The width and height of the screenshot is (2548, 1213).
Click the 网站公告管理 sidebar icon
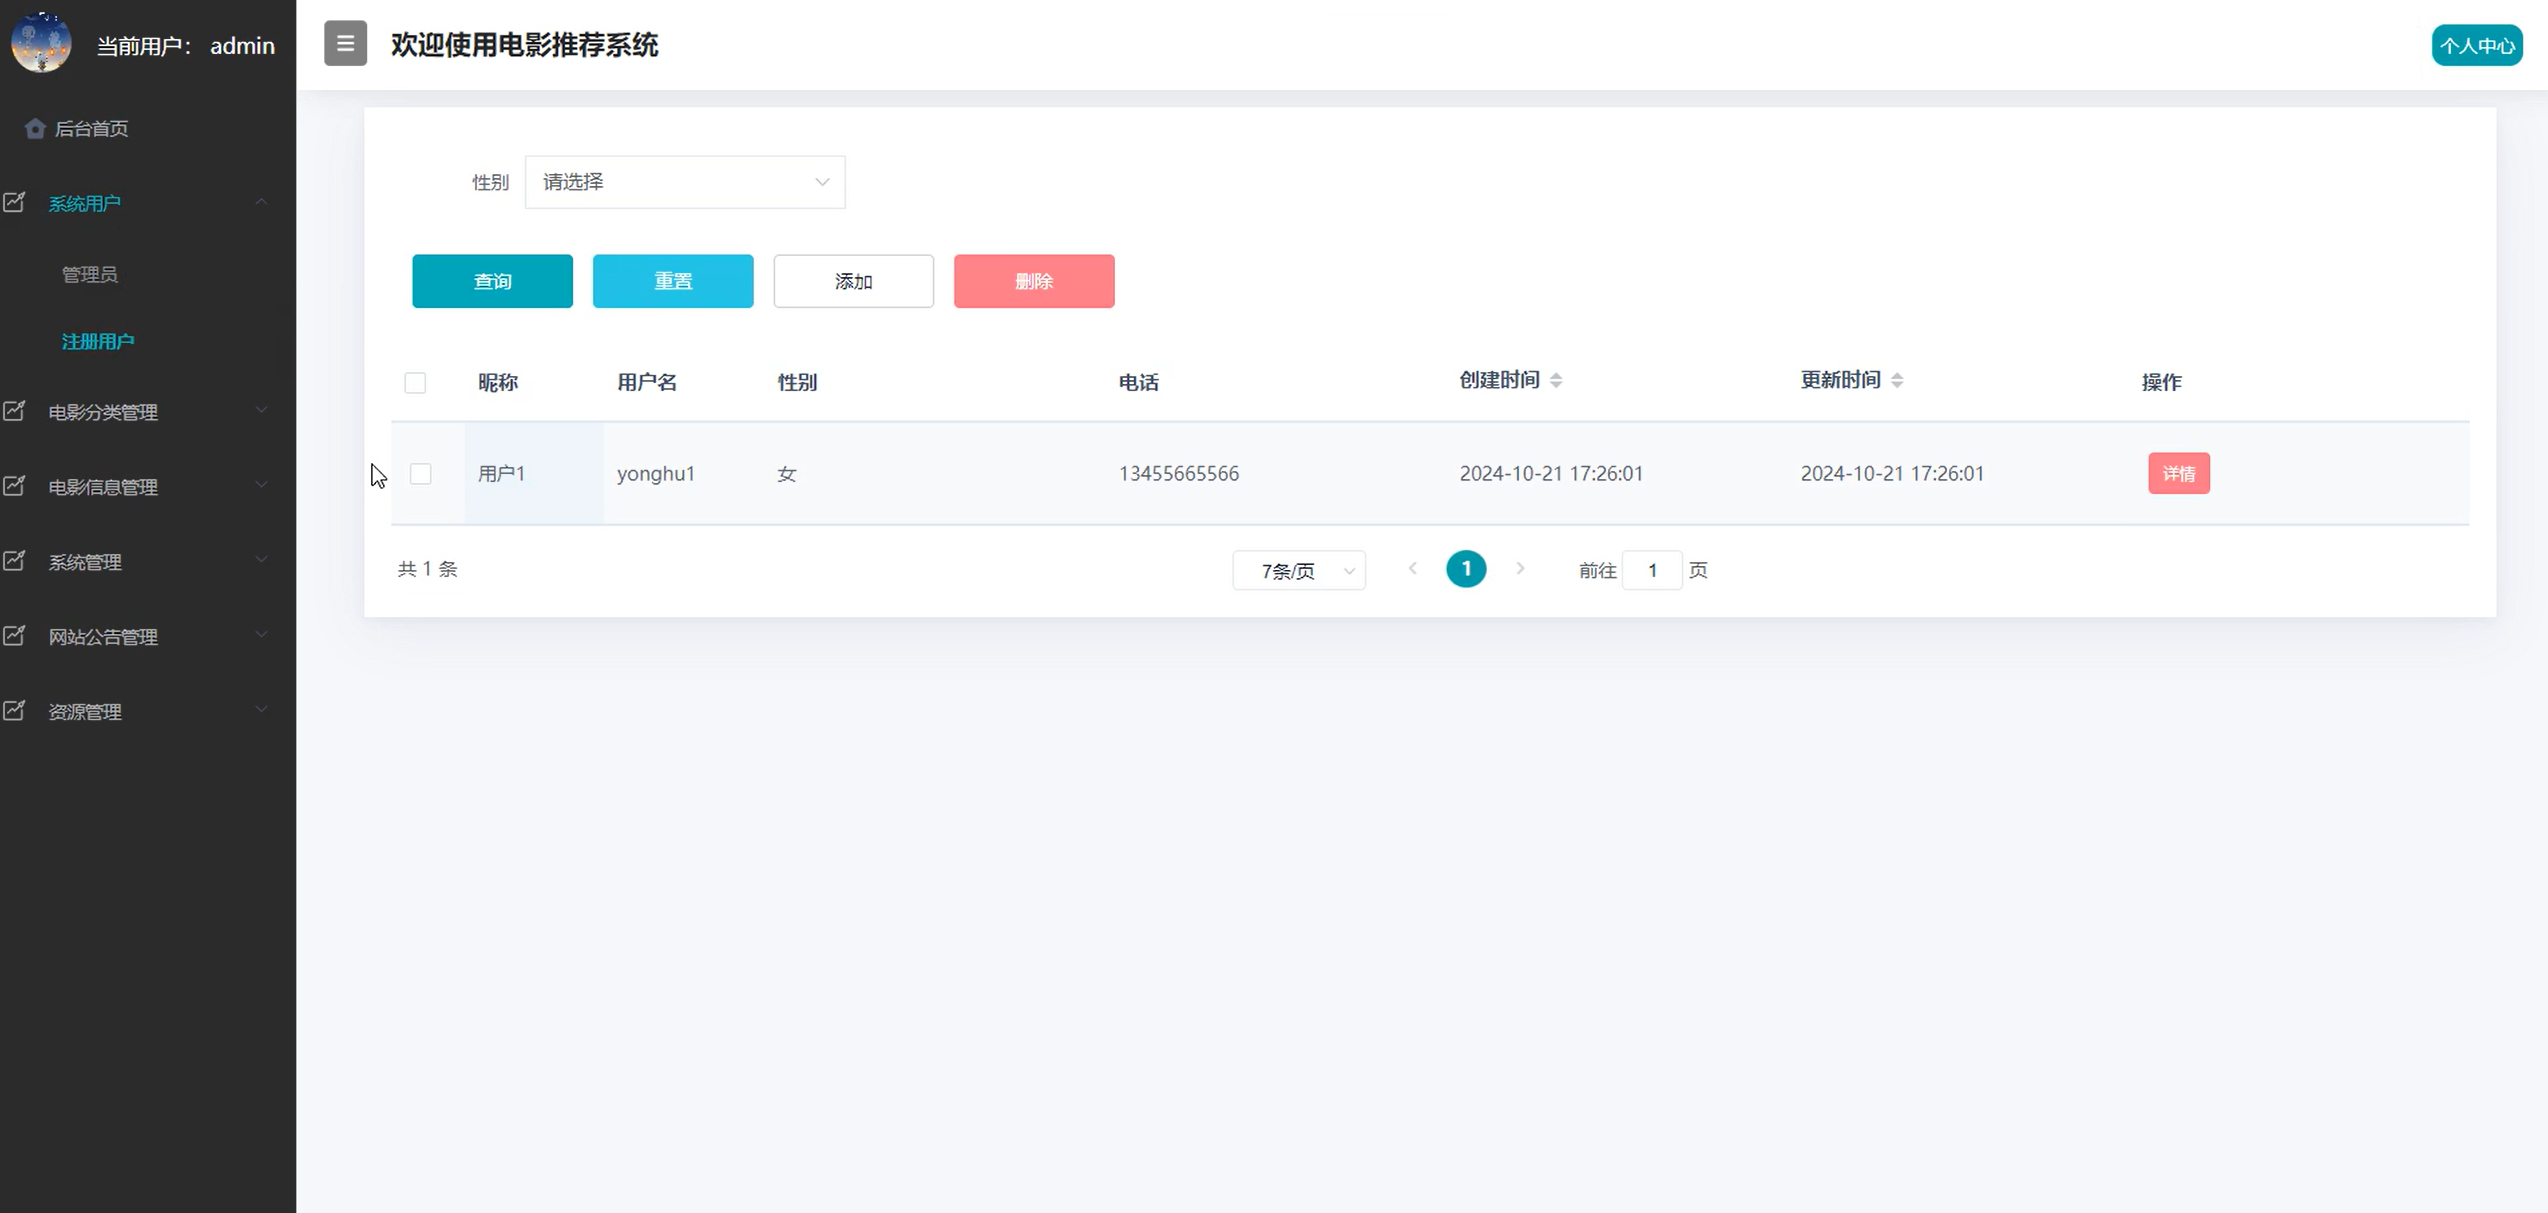click(x=14, y=636)
